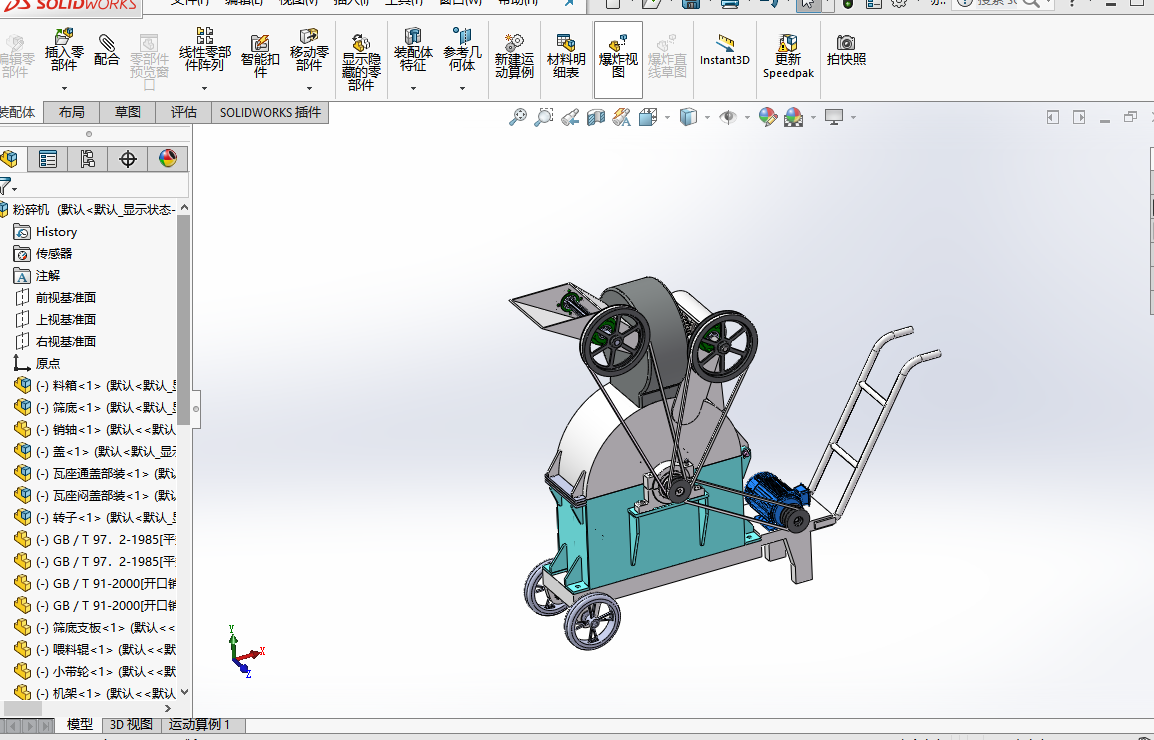Click View Settings monitor icon
Viewport: 1154px width, 740px height.
834,117
